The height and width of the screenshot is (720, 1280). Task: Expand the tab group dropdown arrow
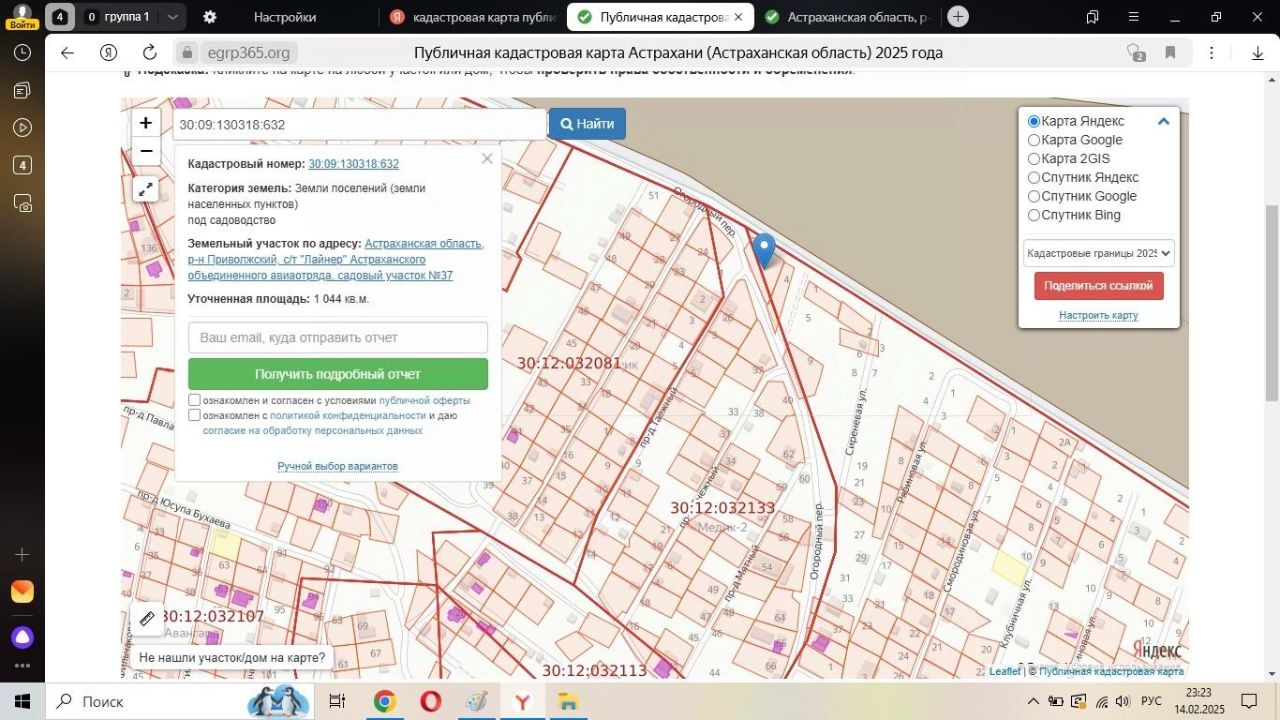(x=173, y=17)
